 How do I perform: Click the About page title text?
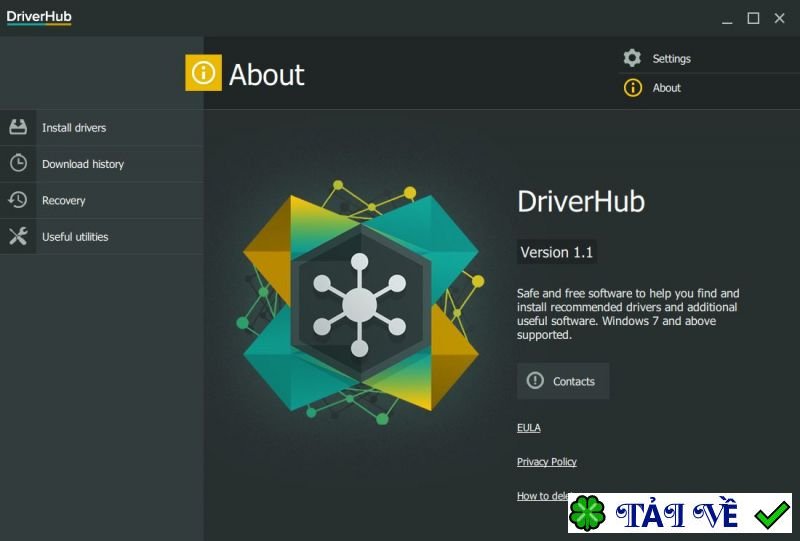(x=266, y=75)
